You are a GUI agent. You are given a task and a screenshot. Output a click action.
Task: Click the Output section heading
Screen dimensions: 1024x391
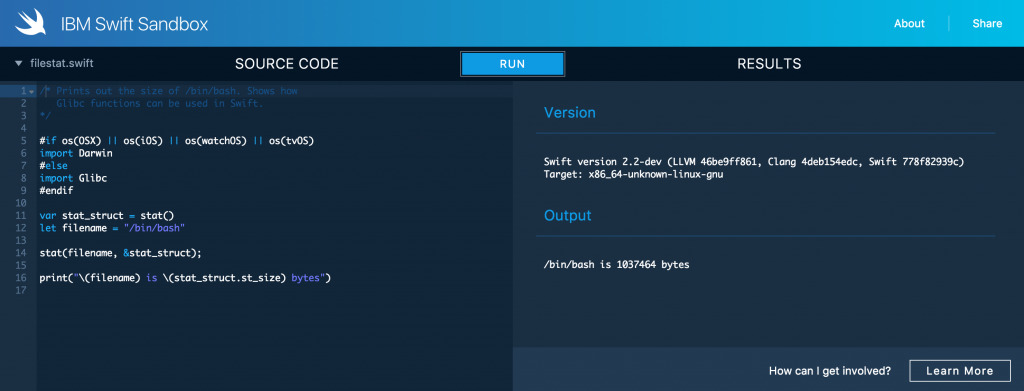tap(568, 215)
